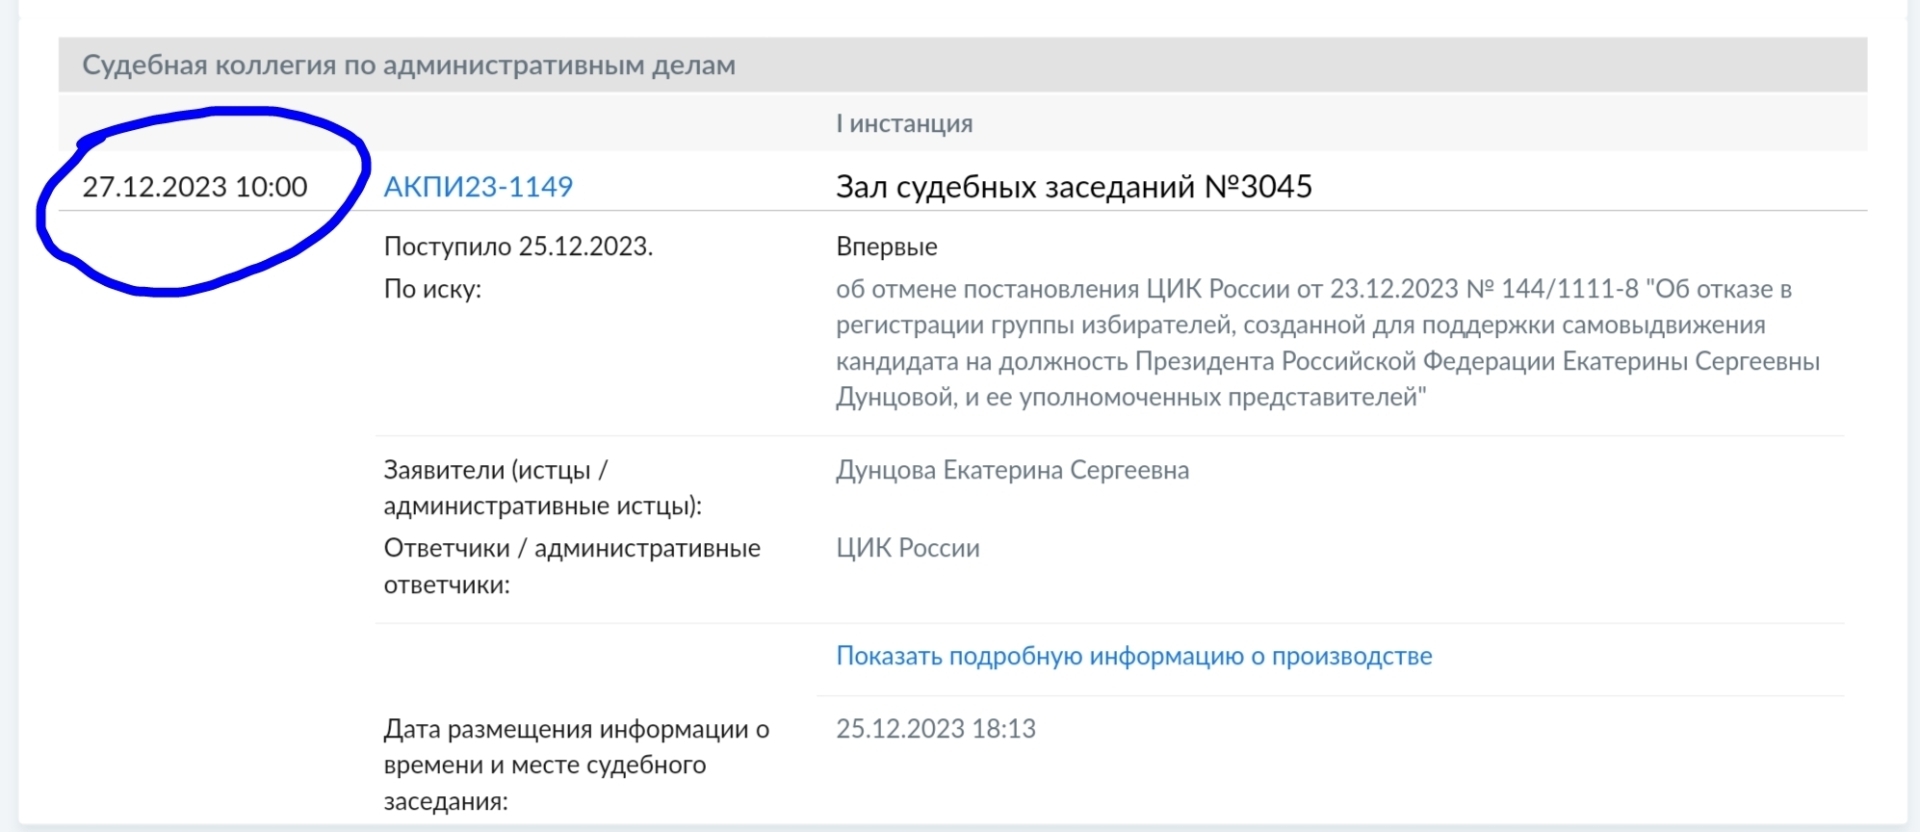This screenshot has height=832, width=1920.
Task: Select the I инстанция subheader row
Action: click(x=904, y=124)
